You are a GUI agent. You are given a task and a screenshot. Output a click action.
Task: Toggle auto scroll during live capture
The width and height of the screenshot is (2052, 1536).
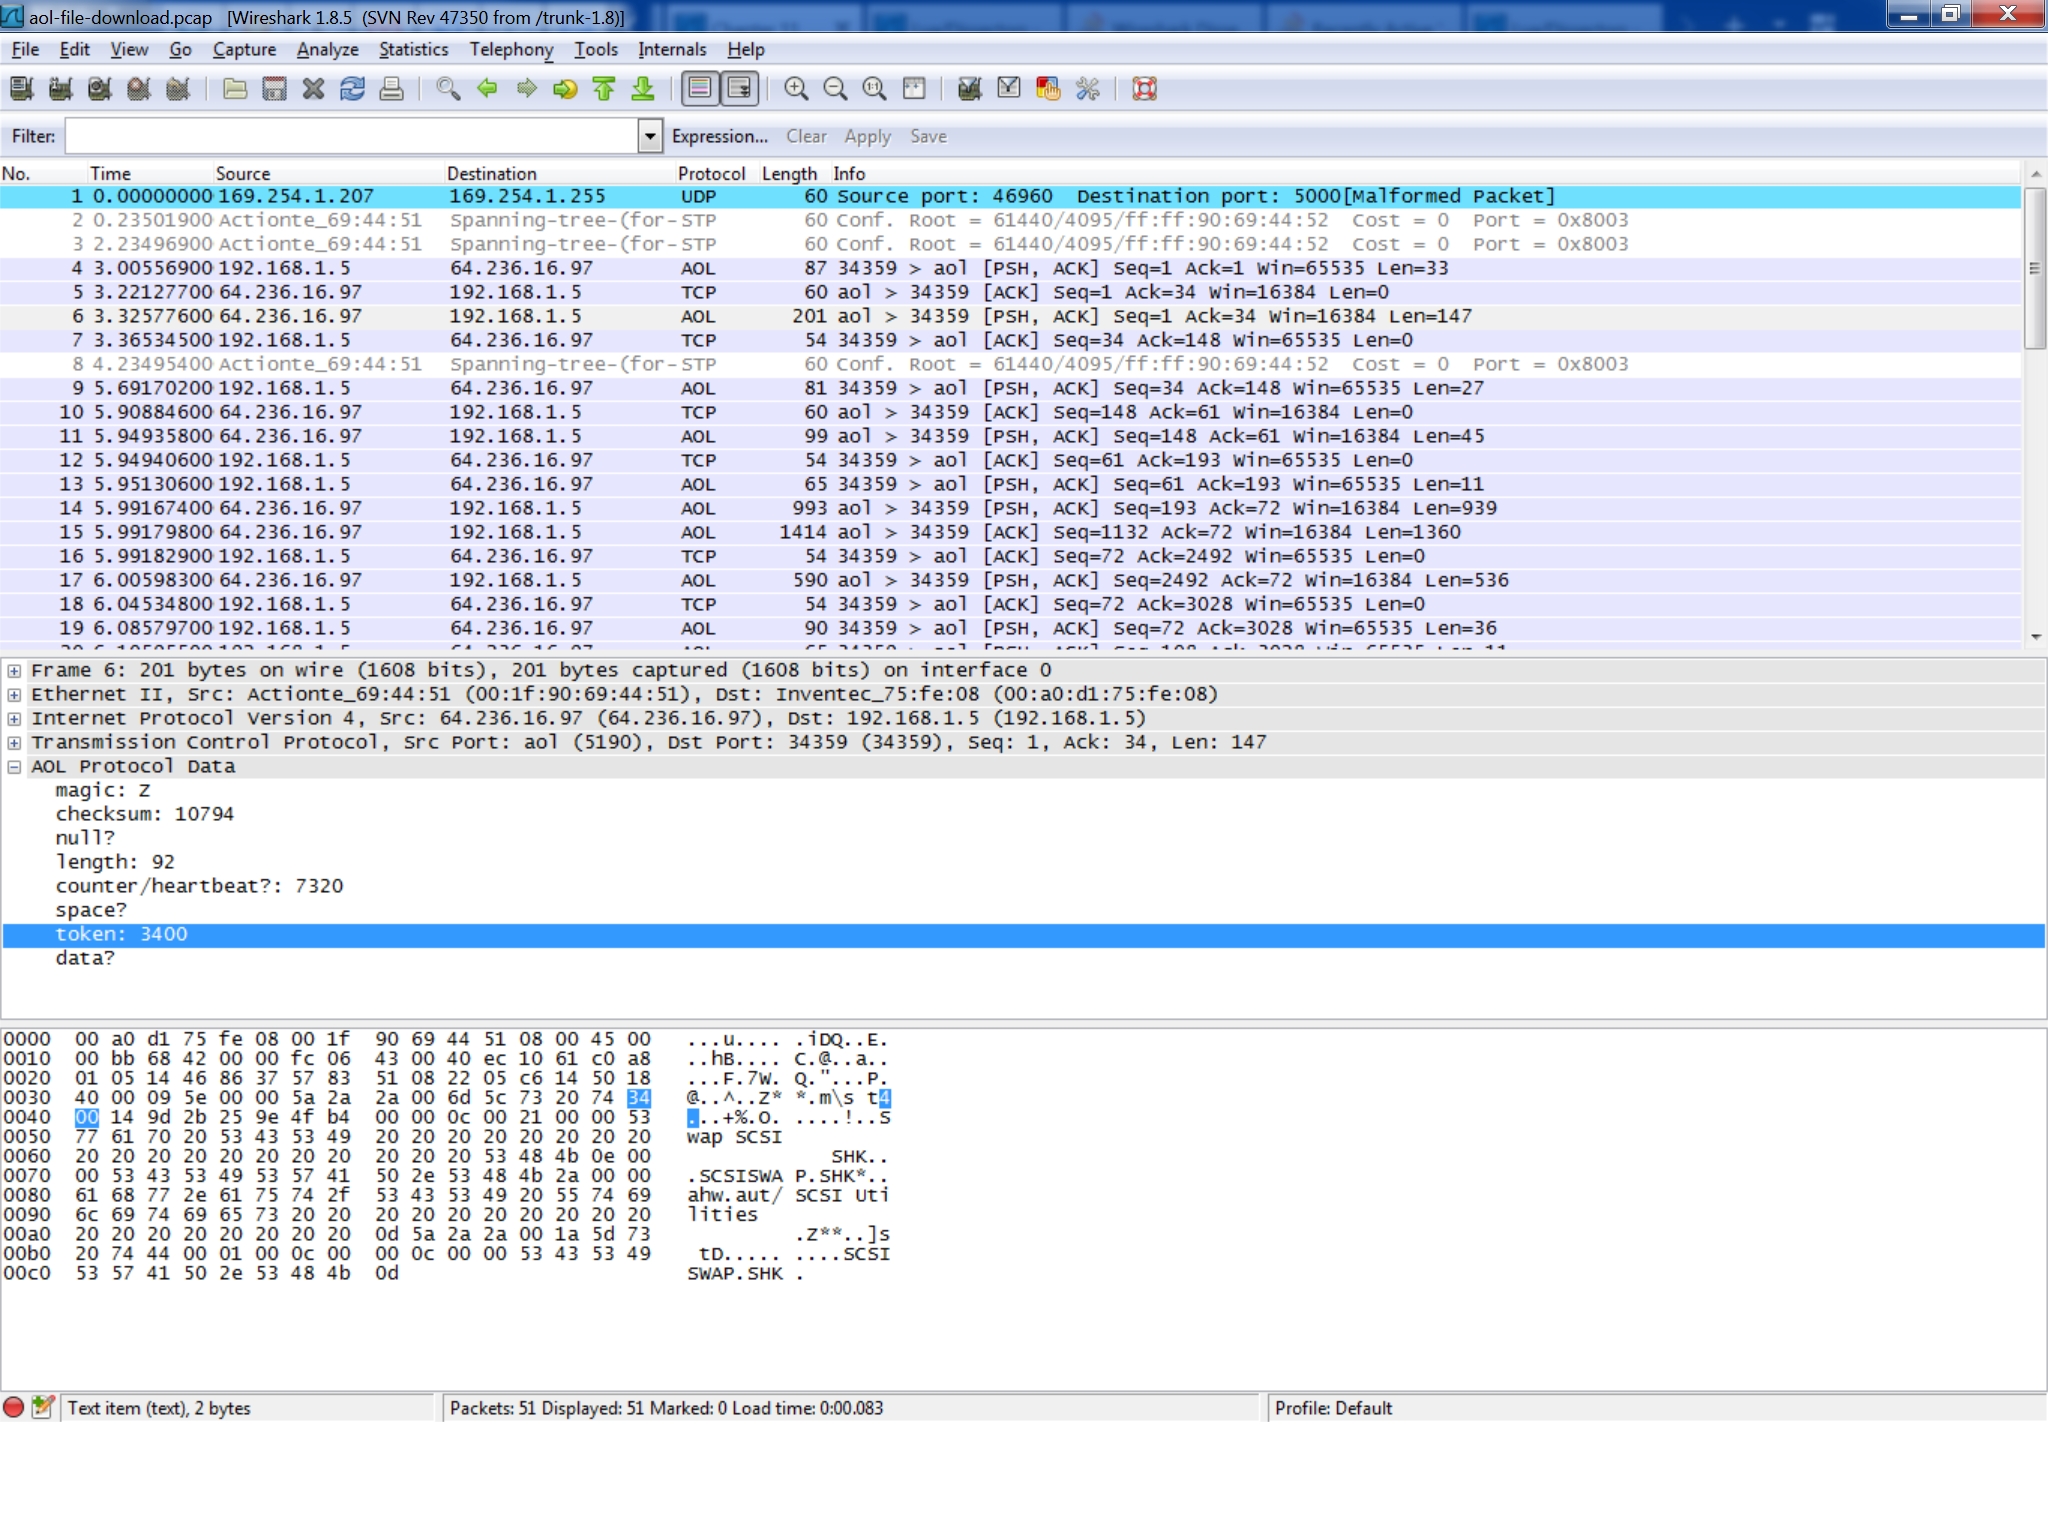coord(740,89)
